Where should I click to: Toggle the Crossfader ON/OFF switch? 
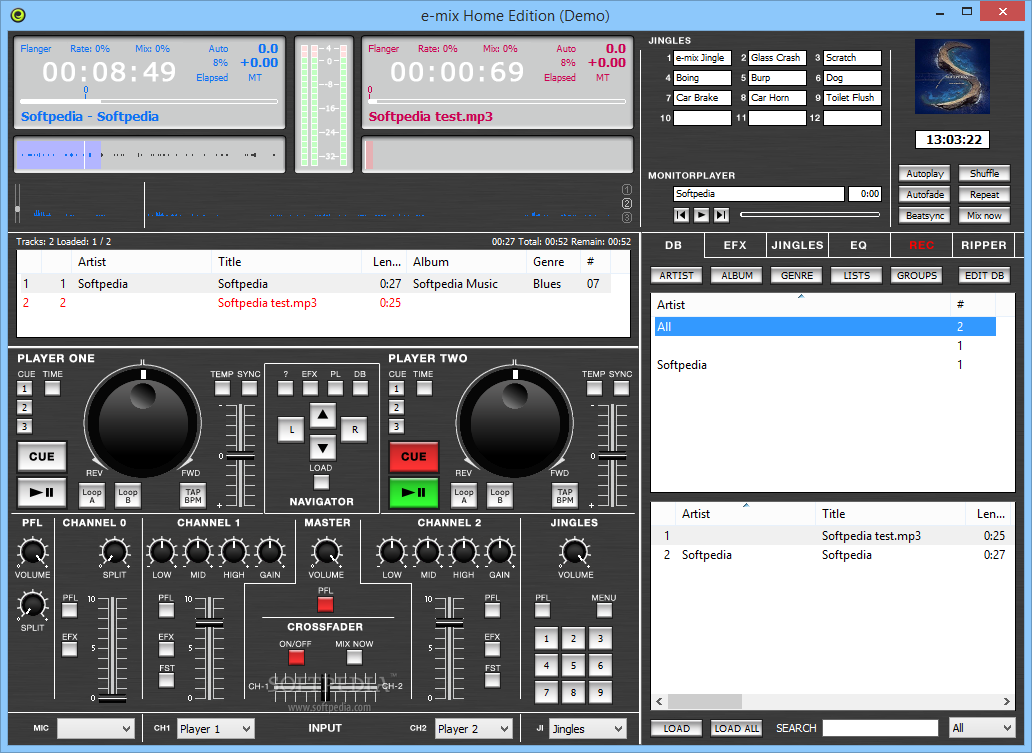[x=296, y=657]
